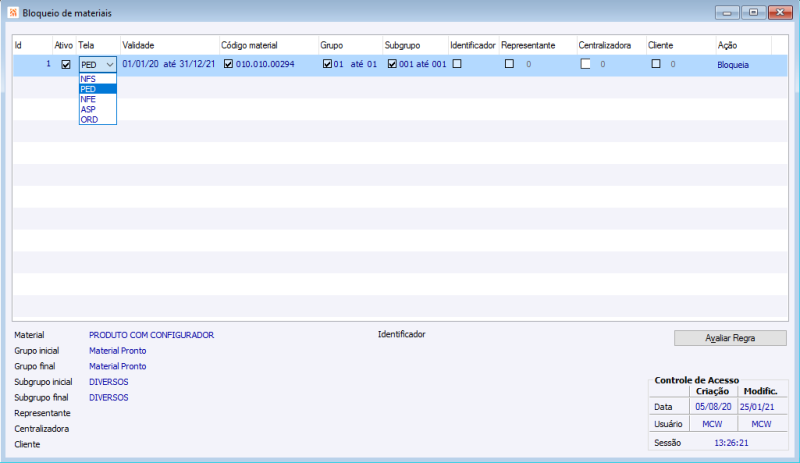Viewport: 800px width, 463px height.
Task: Click the modification user MCW
Action: point(761,424)
